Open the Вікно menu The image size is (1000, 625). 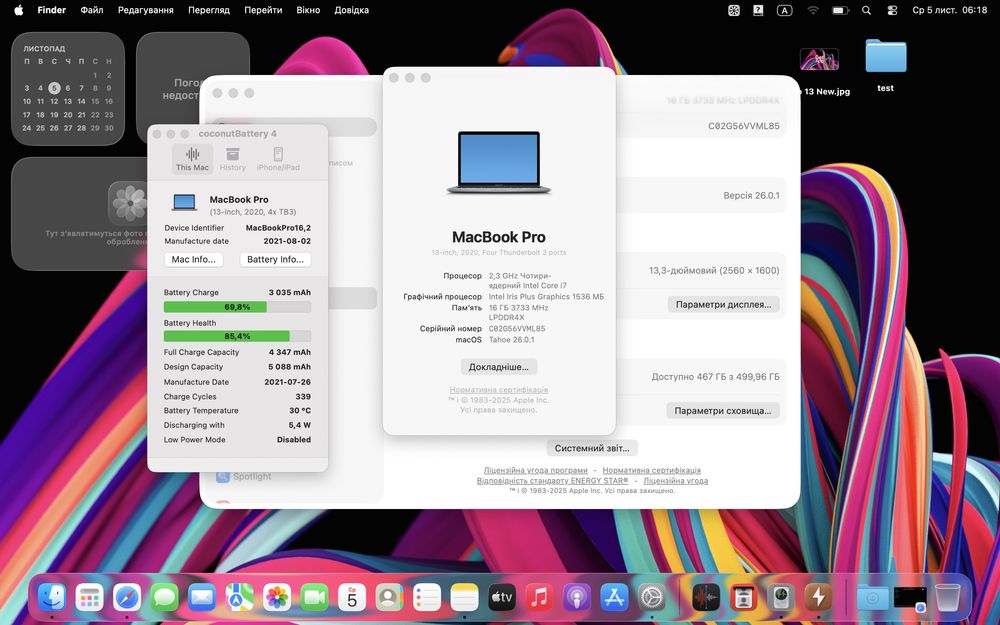pyautogui.click(x=308, y=10)
